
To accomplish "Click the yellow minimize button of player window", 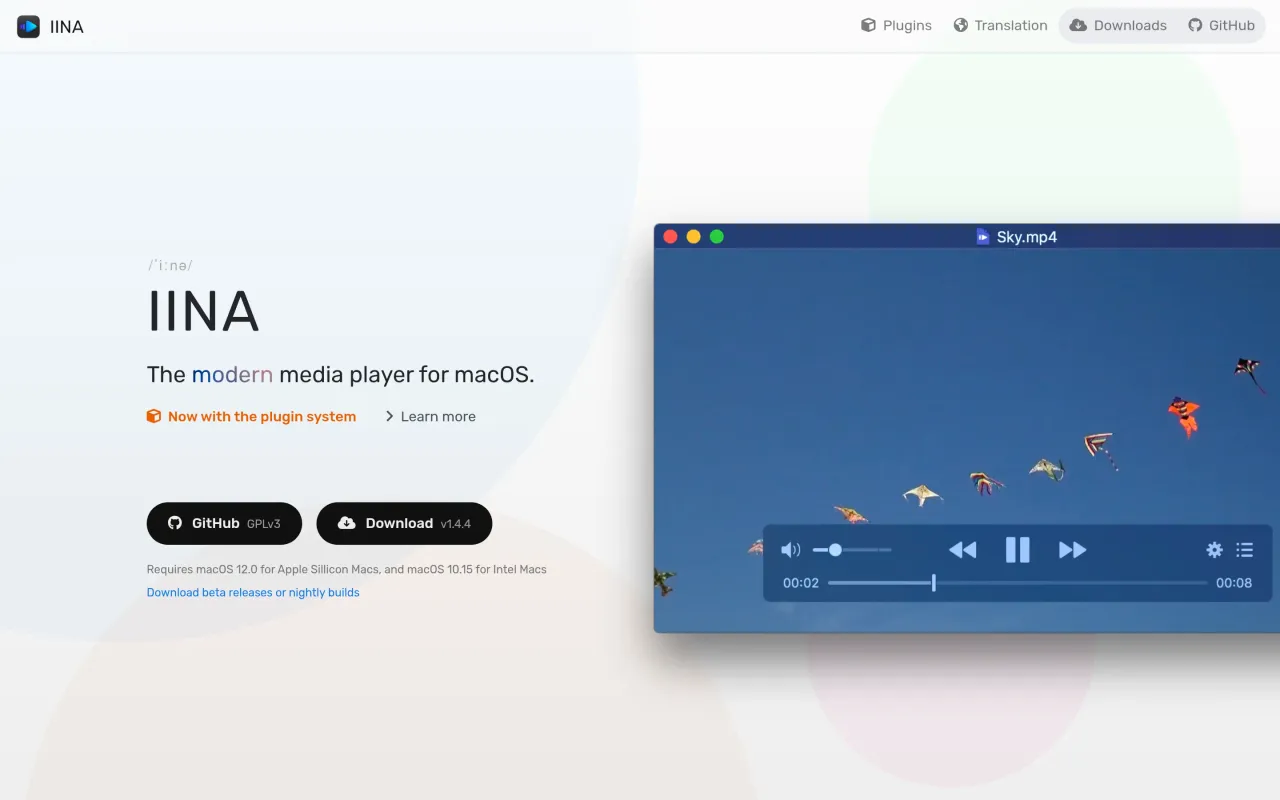I will (x=694, y=237).
